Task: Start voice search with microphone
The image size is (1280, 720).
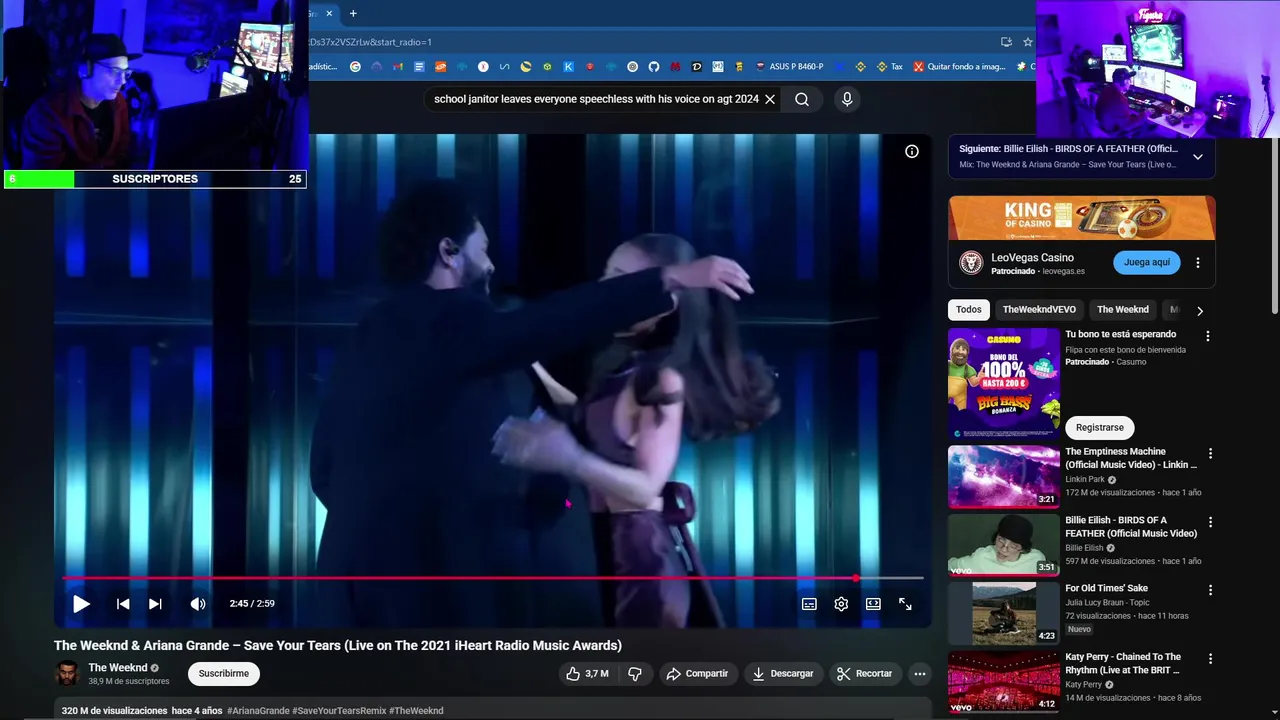Action: pyautogui.click(x=847, y=99)
